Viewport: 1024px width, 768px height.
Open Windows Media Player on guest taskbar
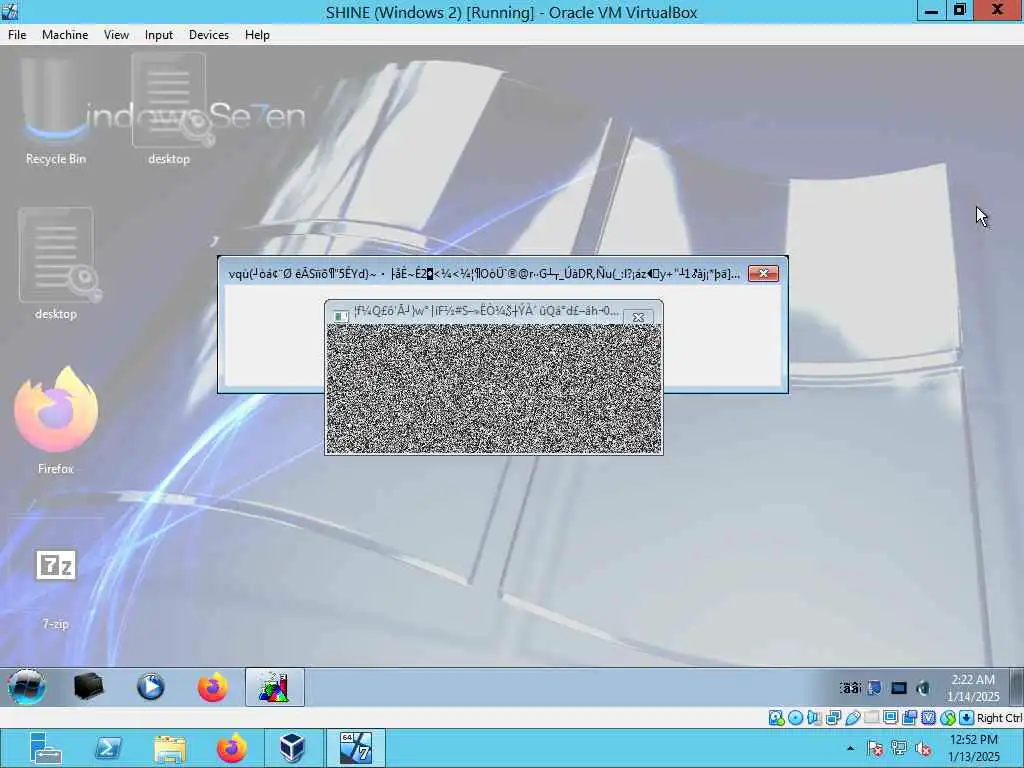click(x=151, y=686)
